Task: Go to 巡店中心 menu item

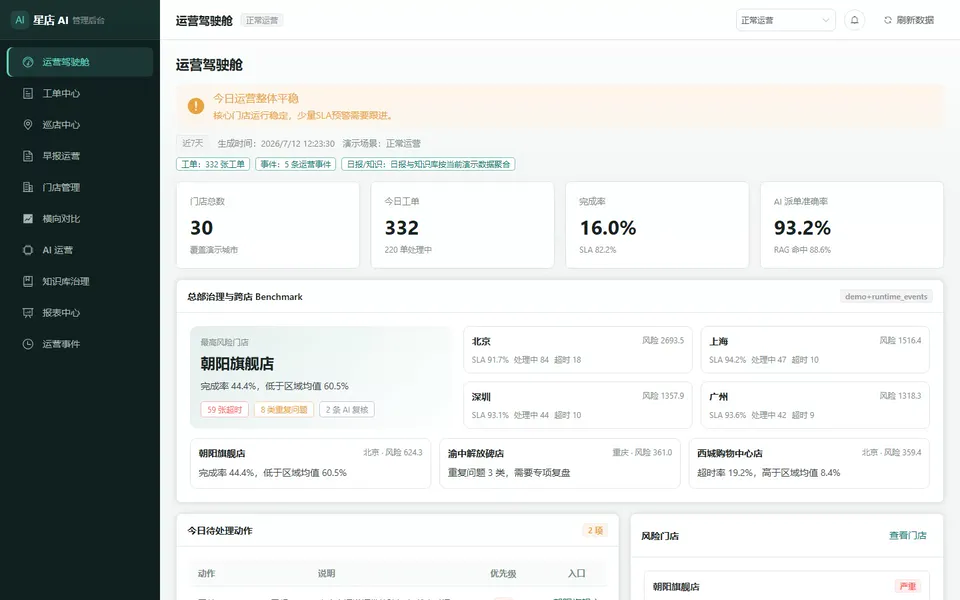Action: click(x=80, y=124)
